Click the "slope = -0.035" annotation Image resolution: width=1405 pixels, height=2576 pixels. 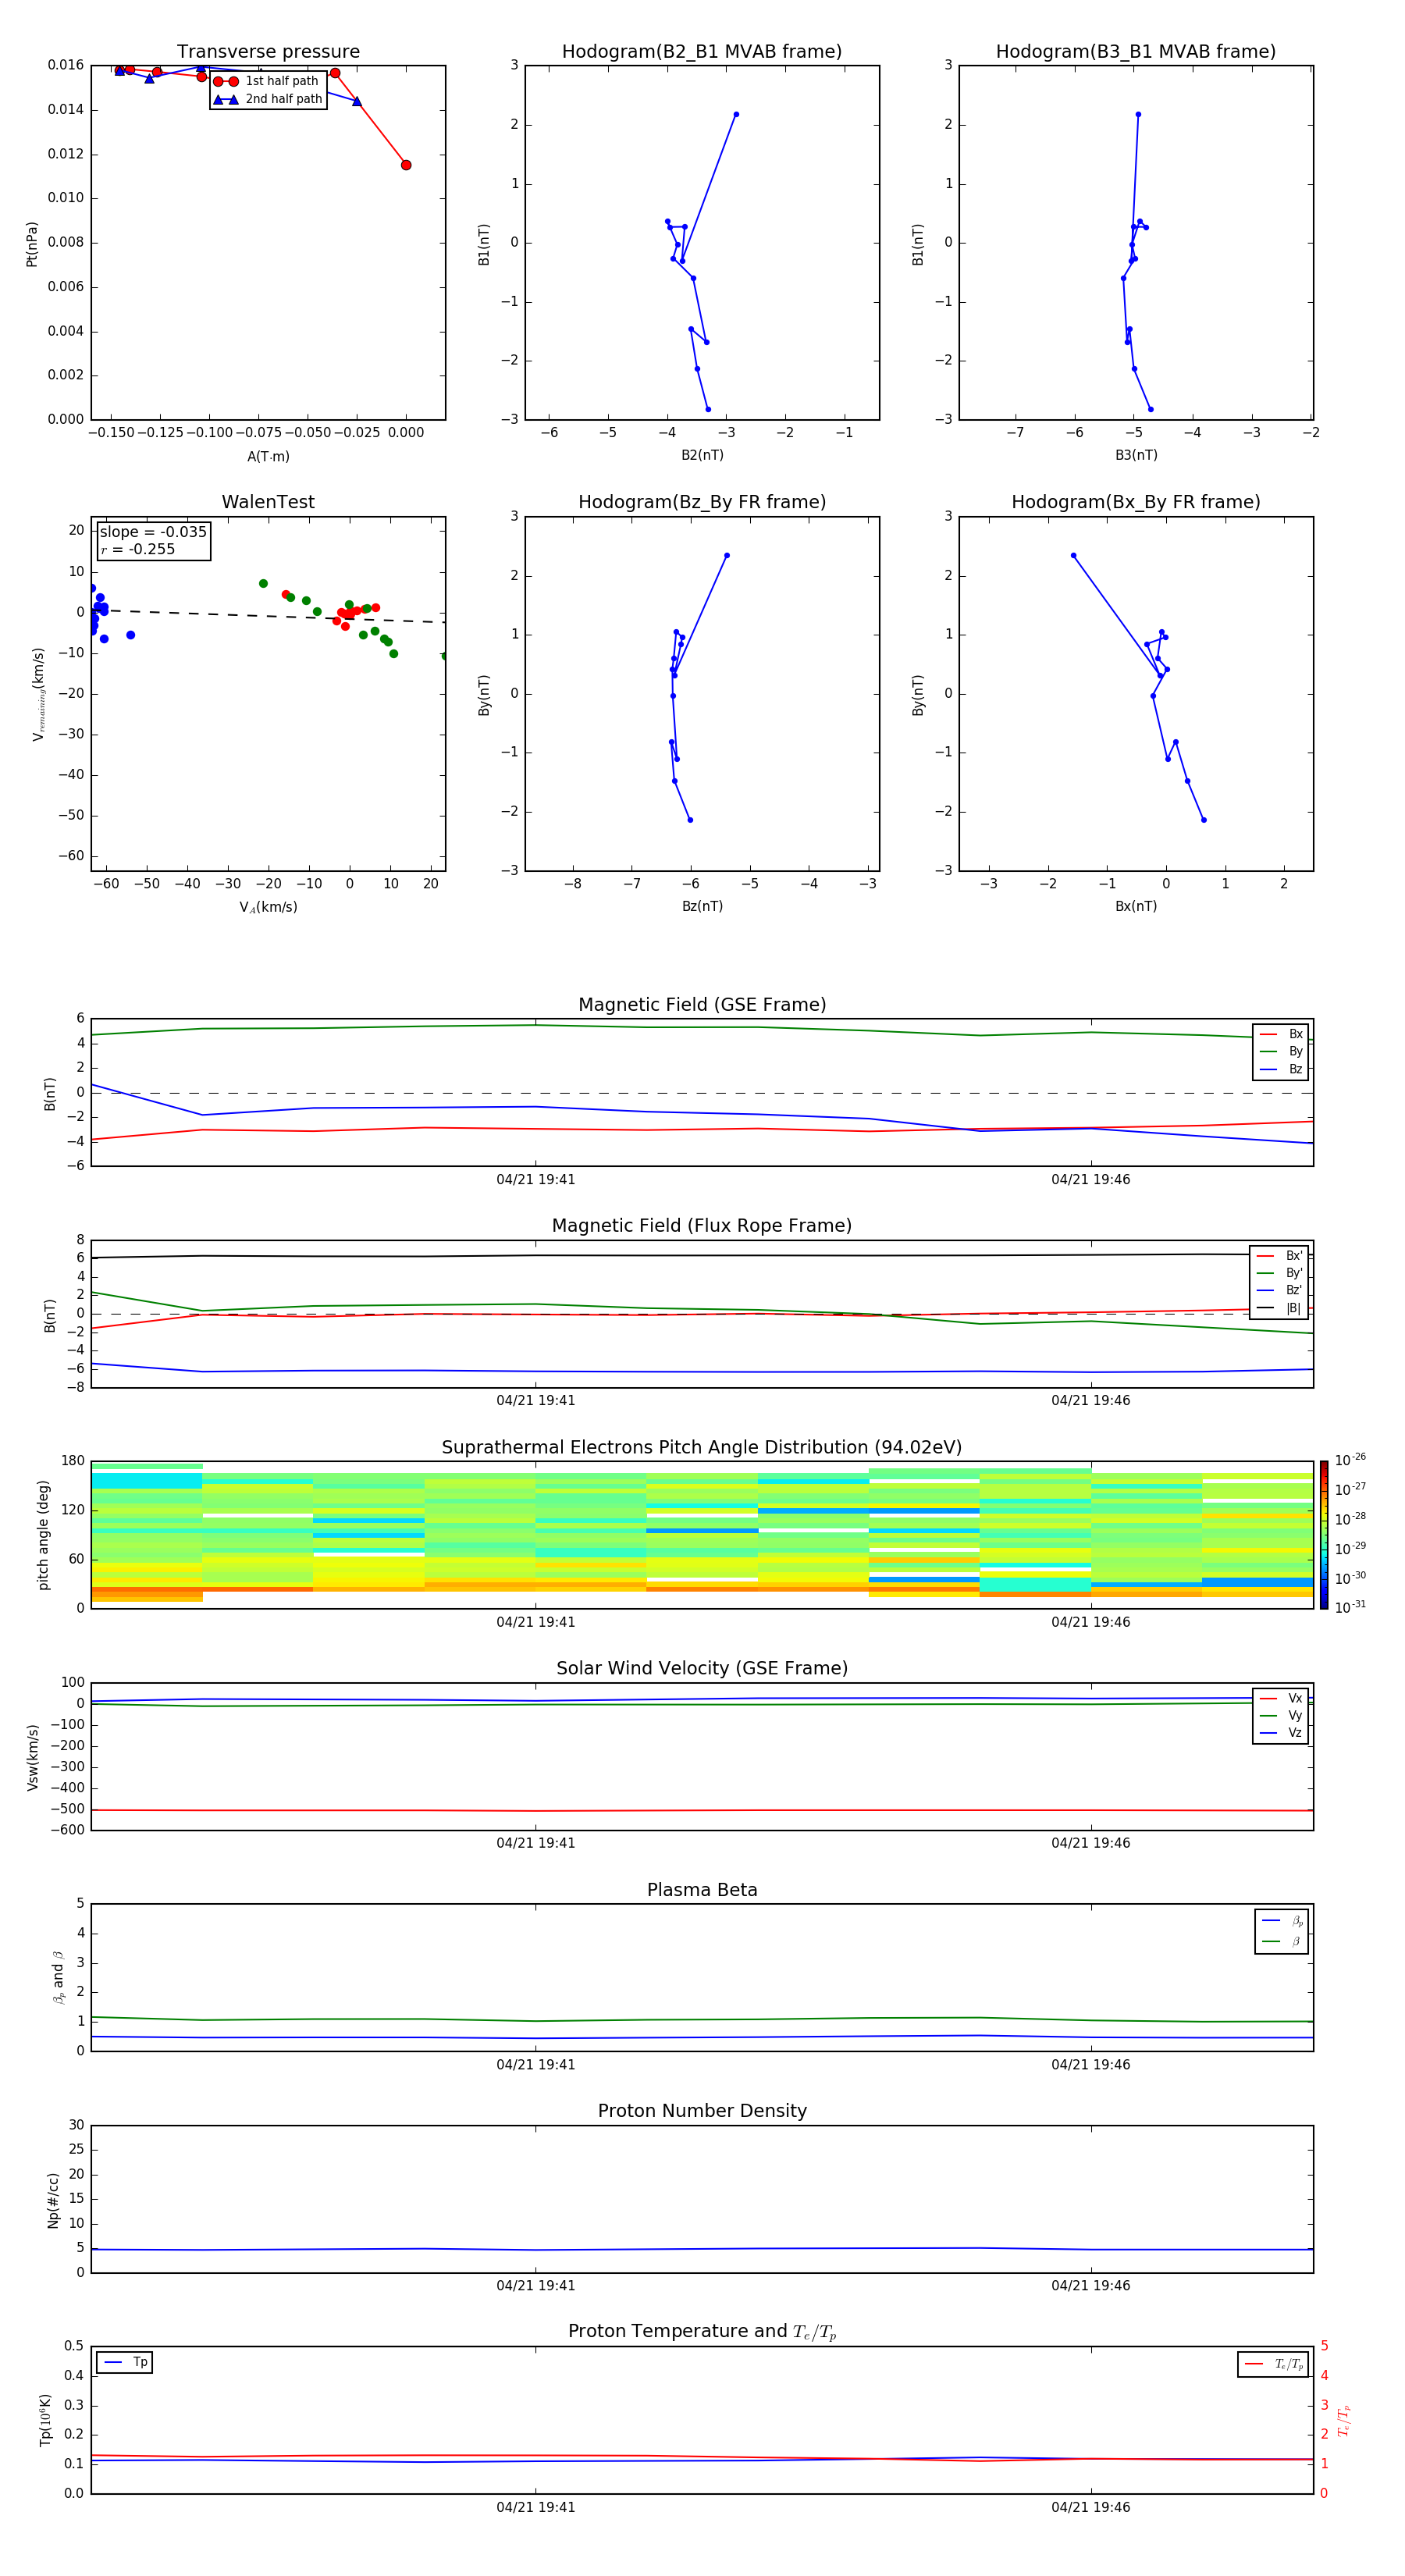pyautogui.click(x=153, y=532)
